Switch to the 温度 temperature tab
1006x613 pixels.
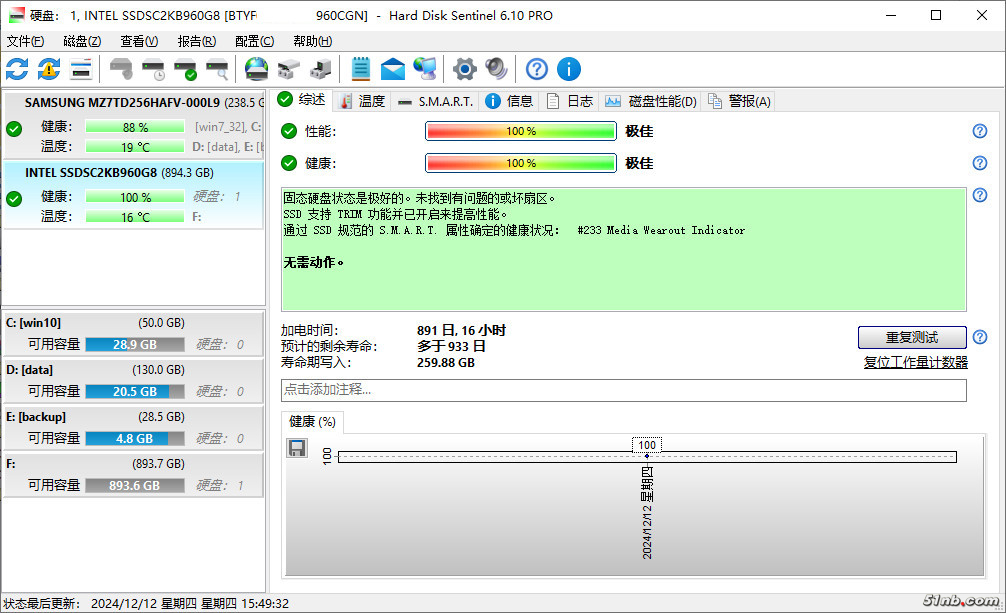pyautogui.click(x=362, y=101)
